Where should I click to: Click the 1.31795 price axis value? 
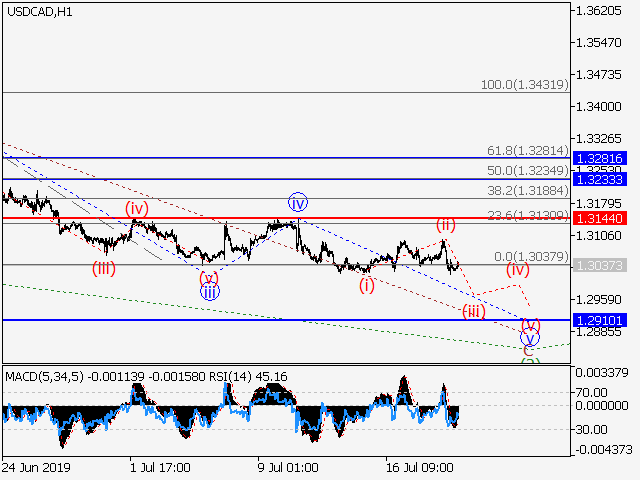pos(598,203)
